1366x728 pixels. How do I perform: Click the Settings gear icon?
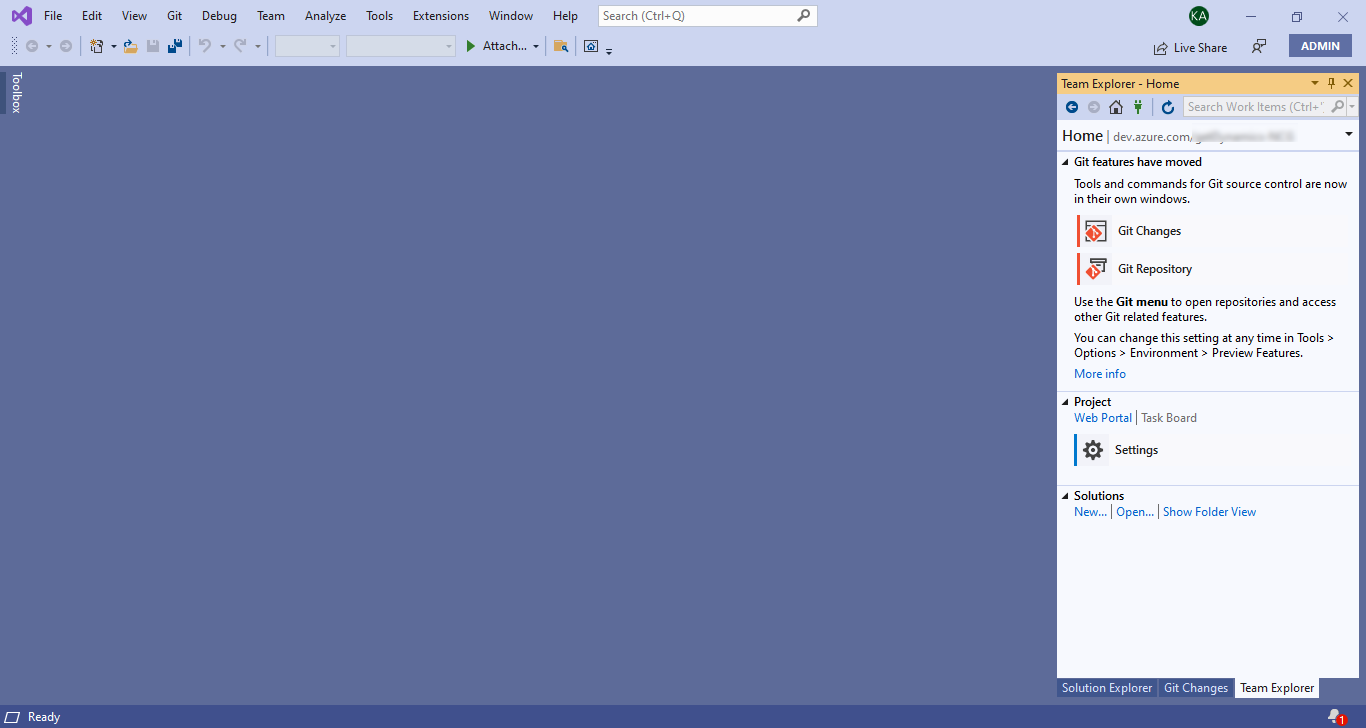[x=1093, y=450]
